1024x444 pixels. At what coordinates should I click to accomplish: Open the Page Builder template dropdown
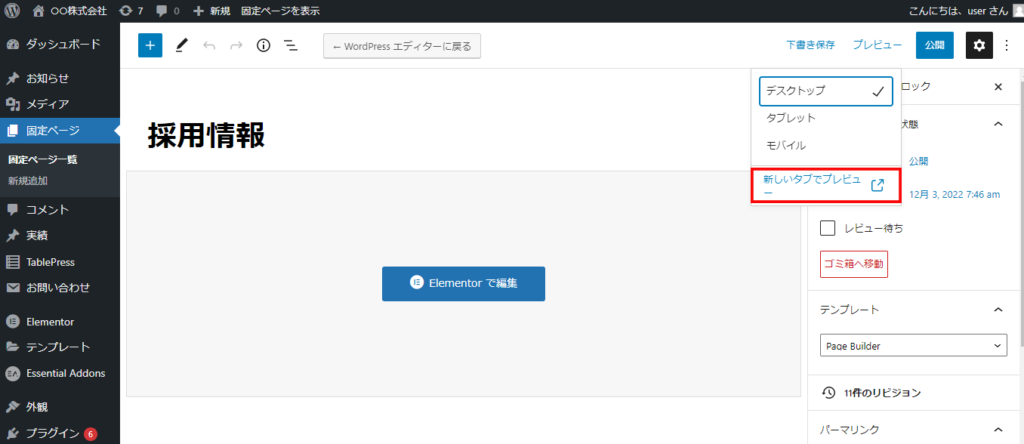click(913, 345)
